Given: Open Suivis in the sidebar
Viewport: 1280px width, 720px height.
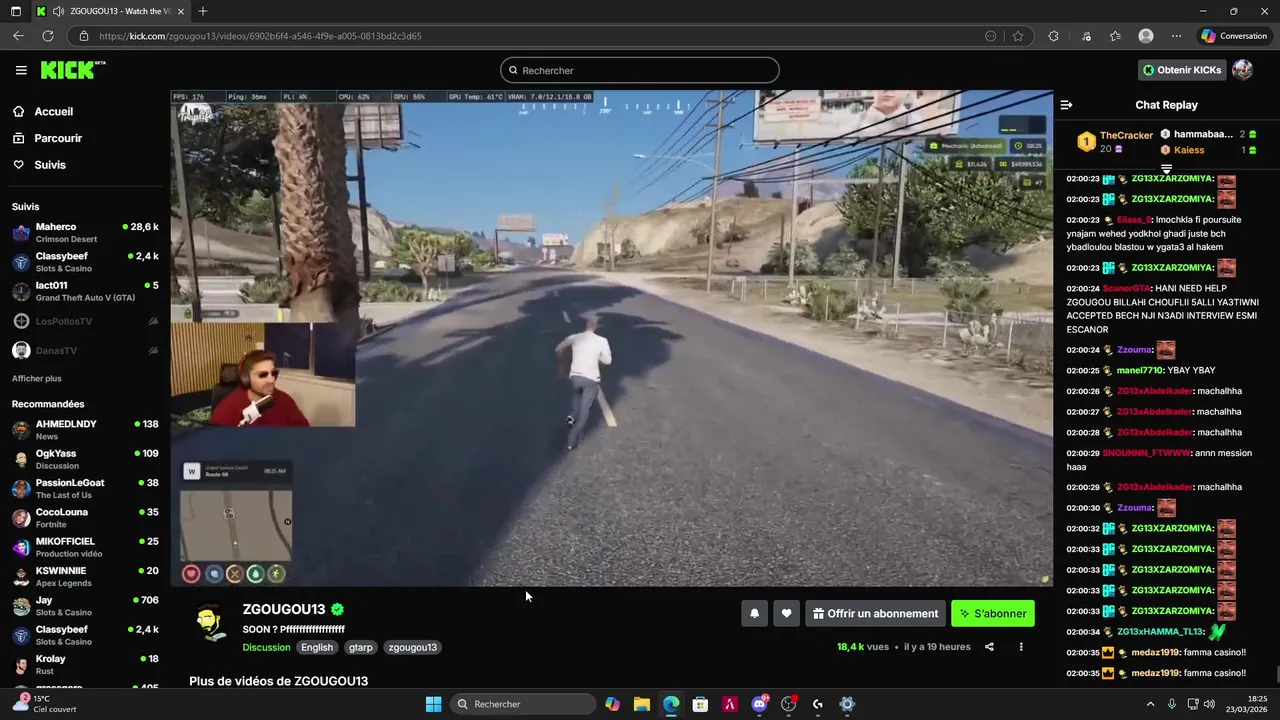Looking at the screenshot, I should coord(50,165).
